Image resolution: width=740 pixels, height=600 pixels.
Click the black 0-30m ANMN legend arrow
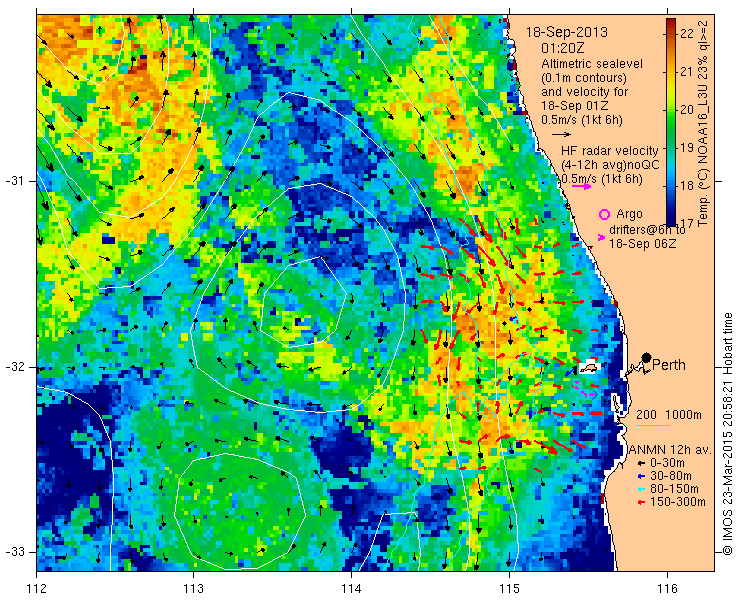640,463
